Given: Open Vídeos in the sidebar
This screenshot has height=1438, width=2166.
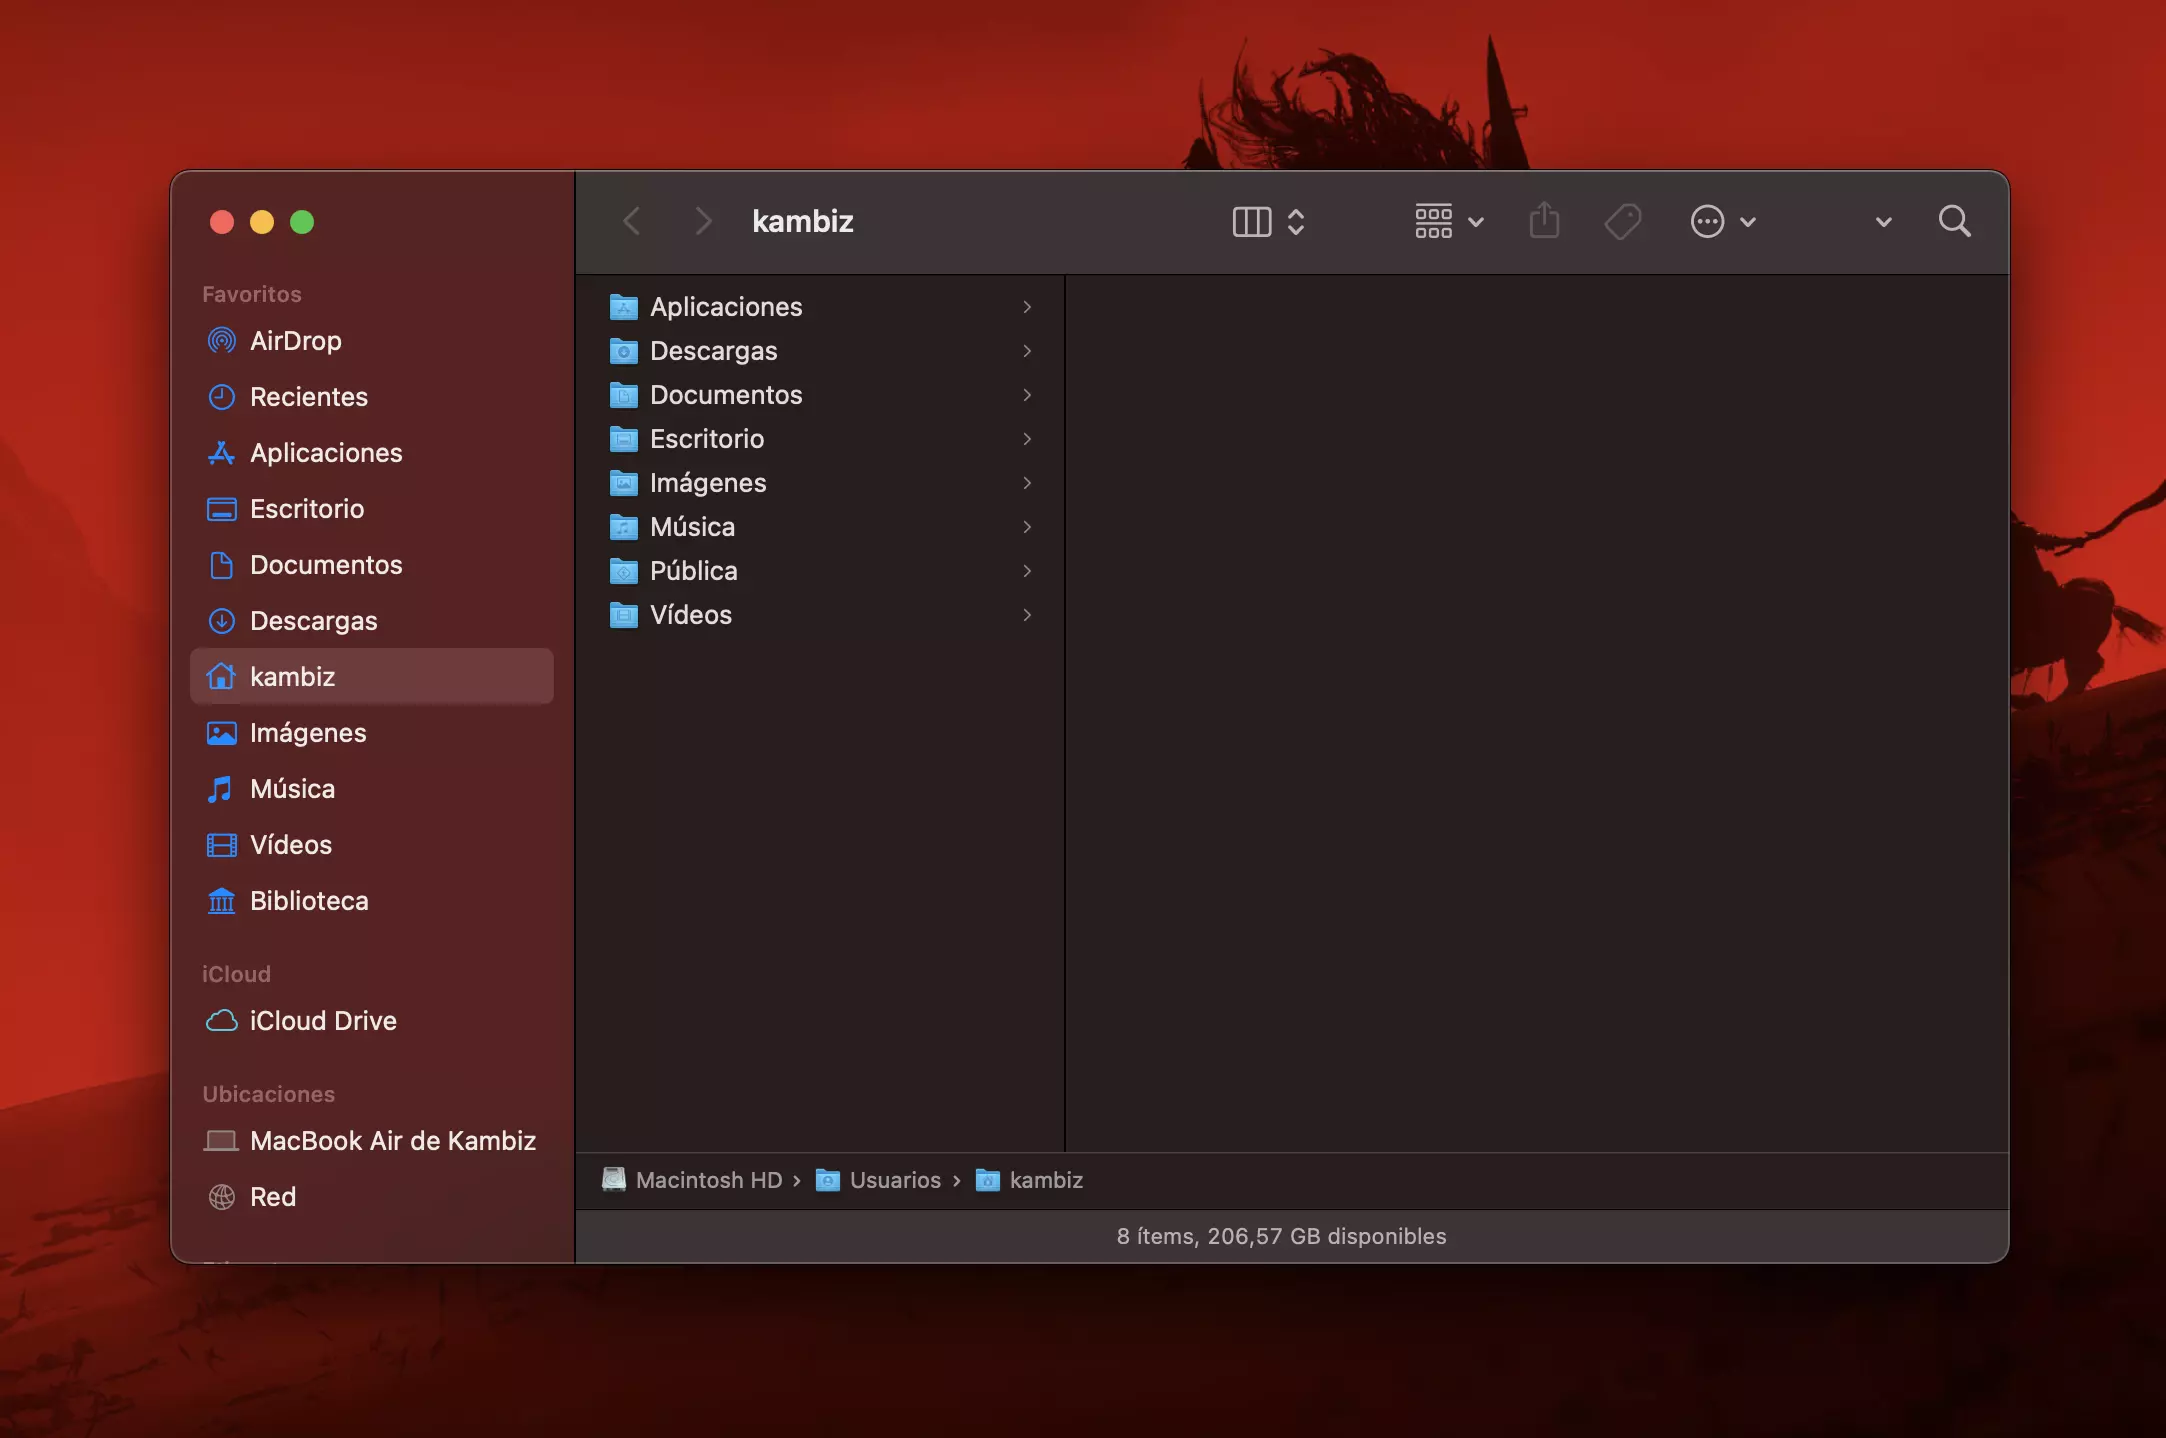Looking at the screenshot, I should pyautogui.click(x=371, y=845).
